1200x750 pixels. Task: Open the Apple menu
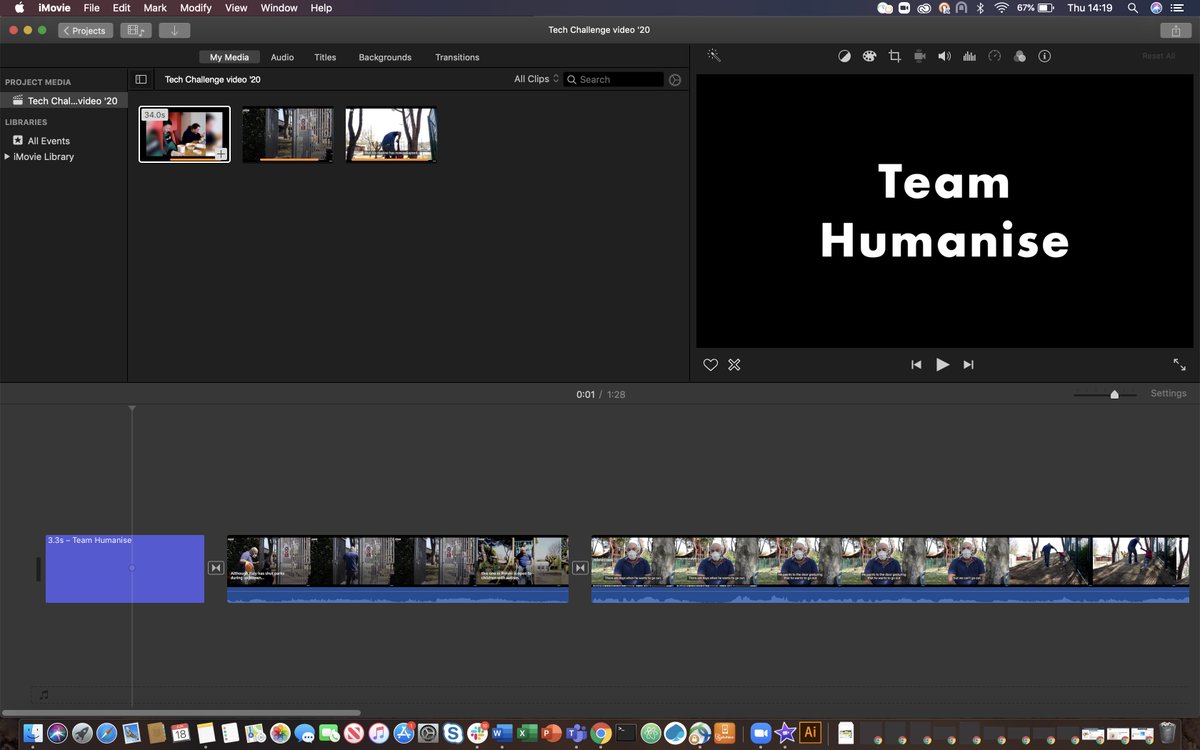18,7
